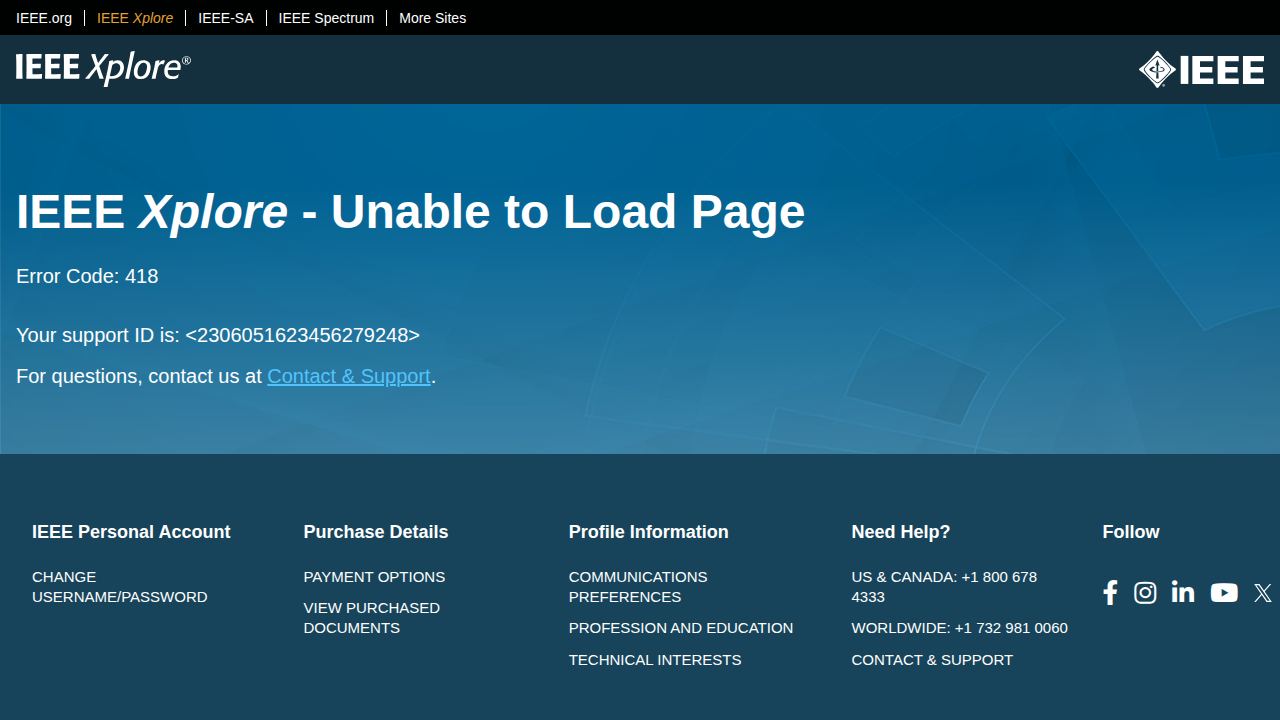View Purchased Documents link
Screen dimensions: 1280x720
coord(372,618)
